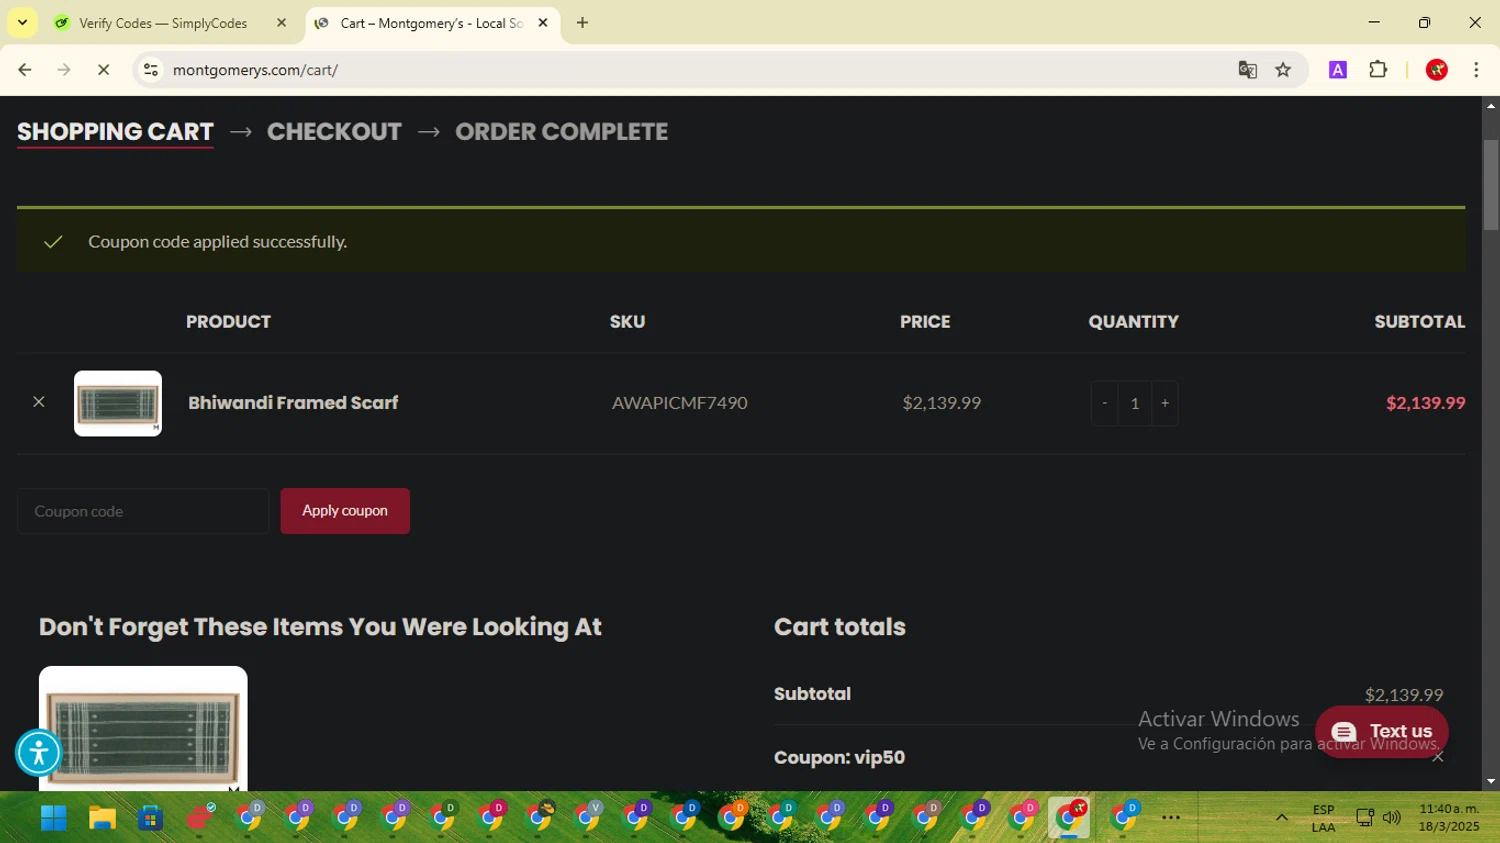Stop loading the page
Viewport: 1500px width, 843px height.
(103, 70)
